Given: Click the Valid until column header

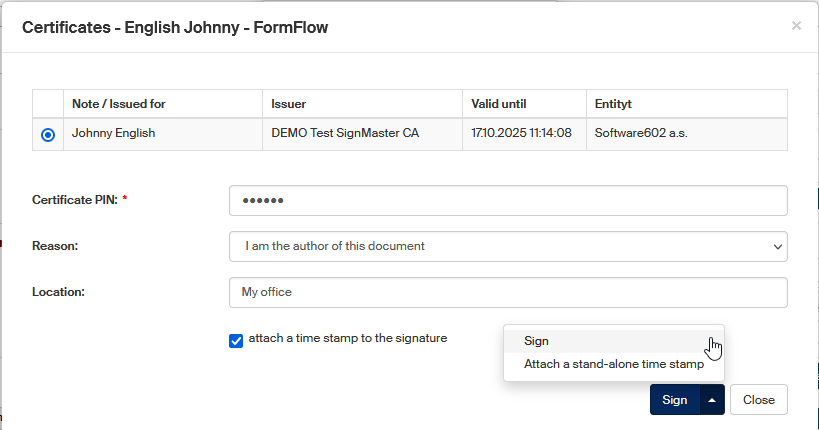Looking at the screenshot, I should (499, 104).
